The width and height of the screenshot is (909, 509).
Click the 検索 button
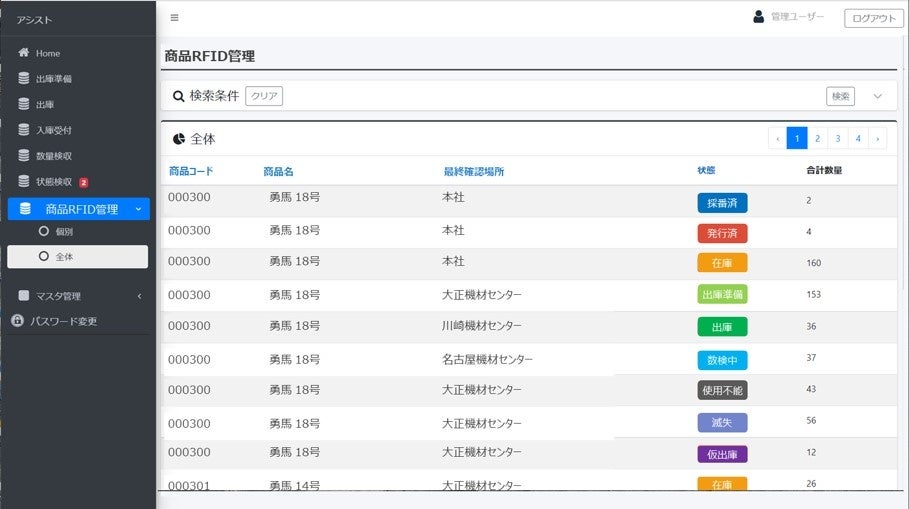[840, 96]
